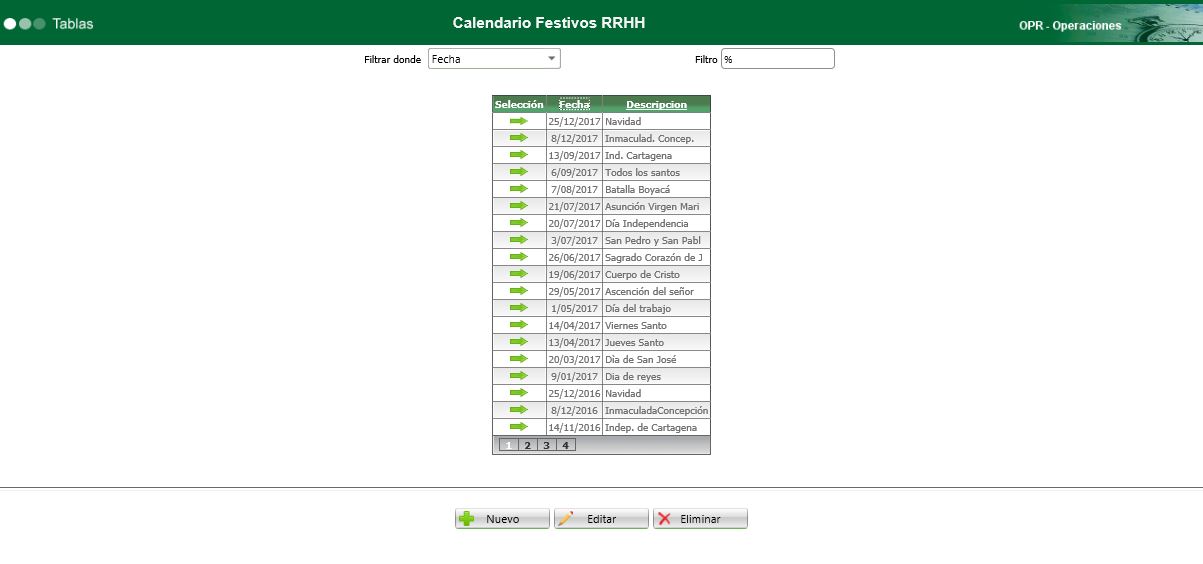Select the Jueves Santo row arrow

click(518, 342)
